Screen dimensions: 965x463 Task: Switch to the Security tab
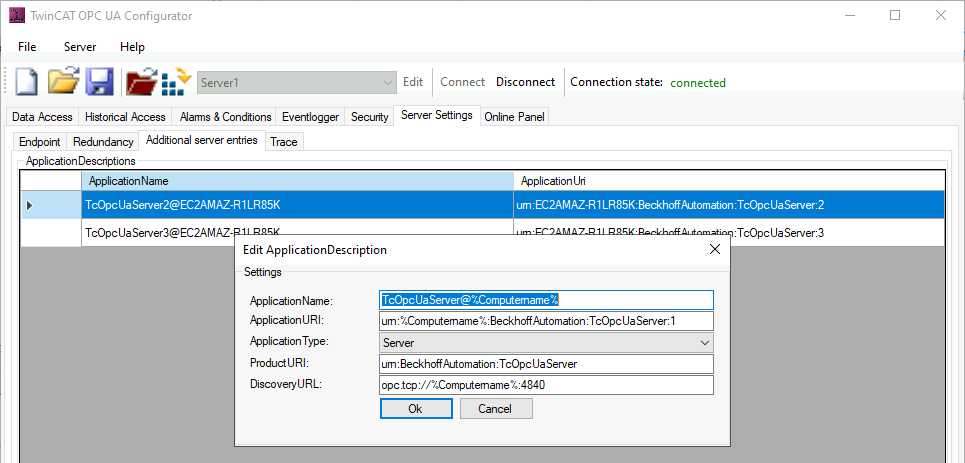(370, 117)
